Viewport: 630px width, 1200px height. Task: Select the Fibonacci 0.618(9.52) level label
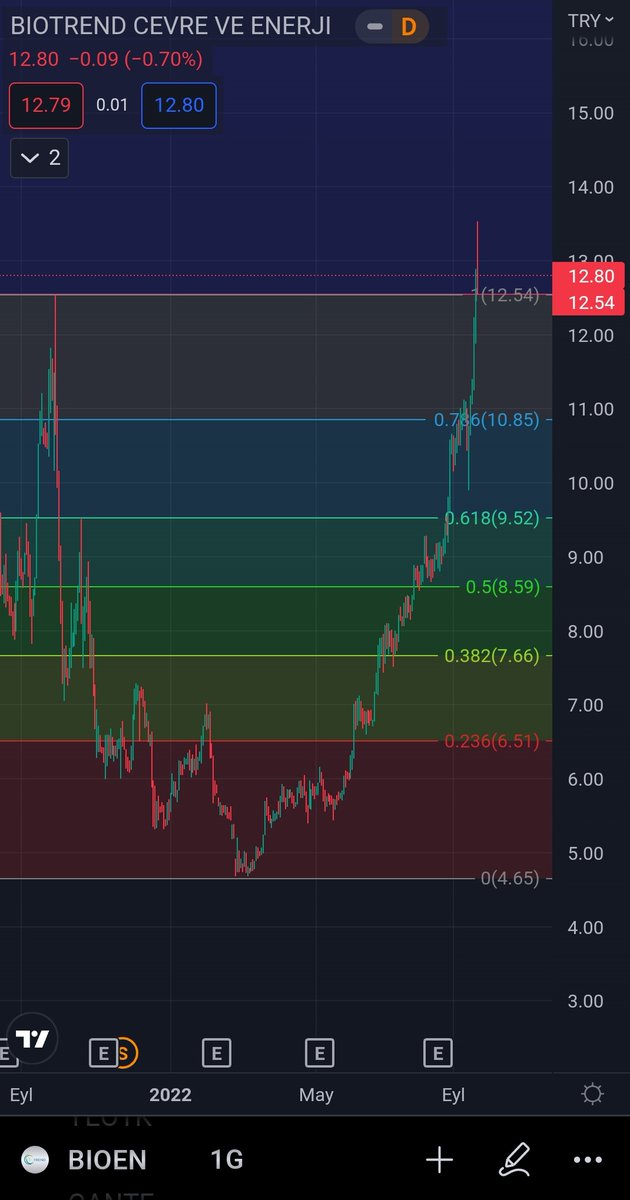[491, 518]
